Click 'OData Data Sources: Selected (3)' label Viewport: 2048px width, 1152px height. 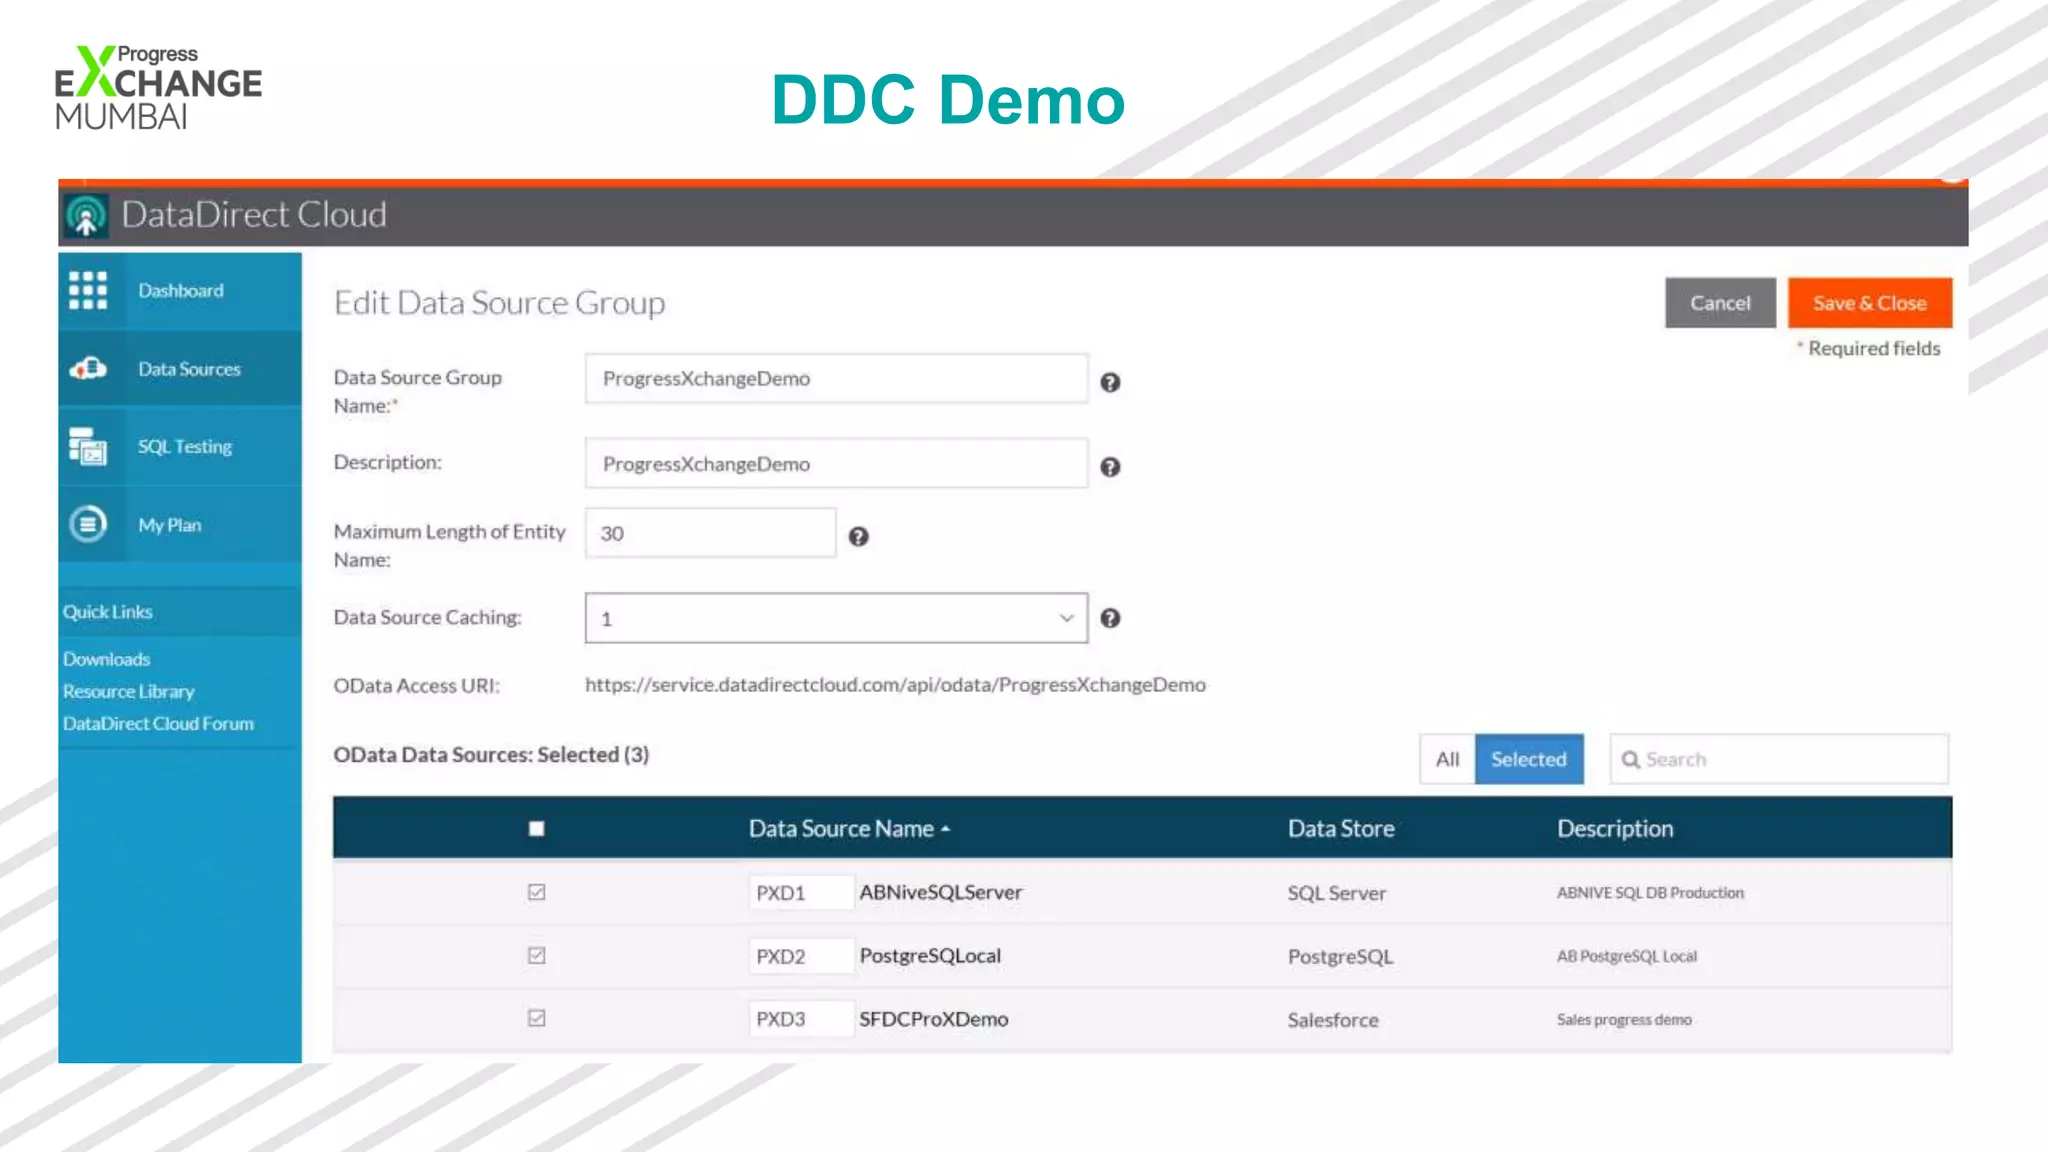pos(491,755)
